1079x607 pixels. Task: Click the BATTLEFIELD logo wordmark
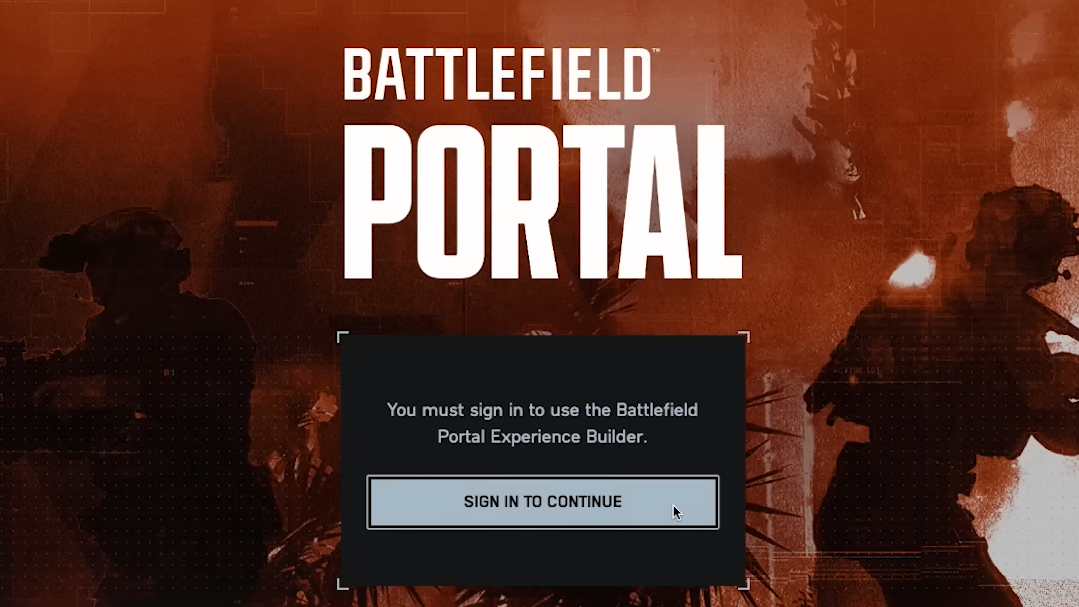[x=498, y=74]
